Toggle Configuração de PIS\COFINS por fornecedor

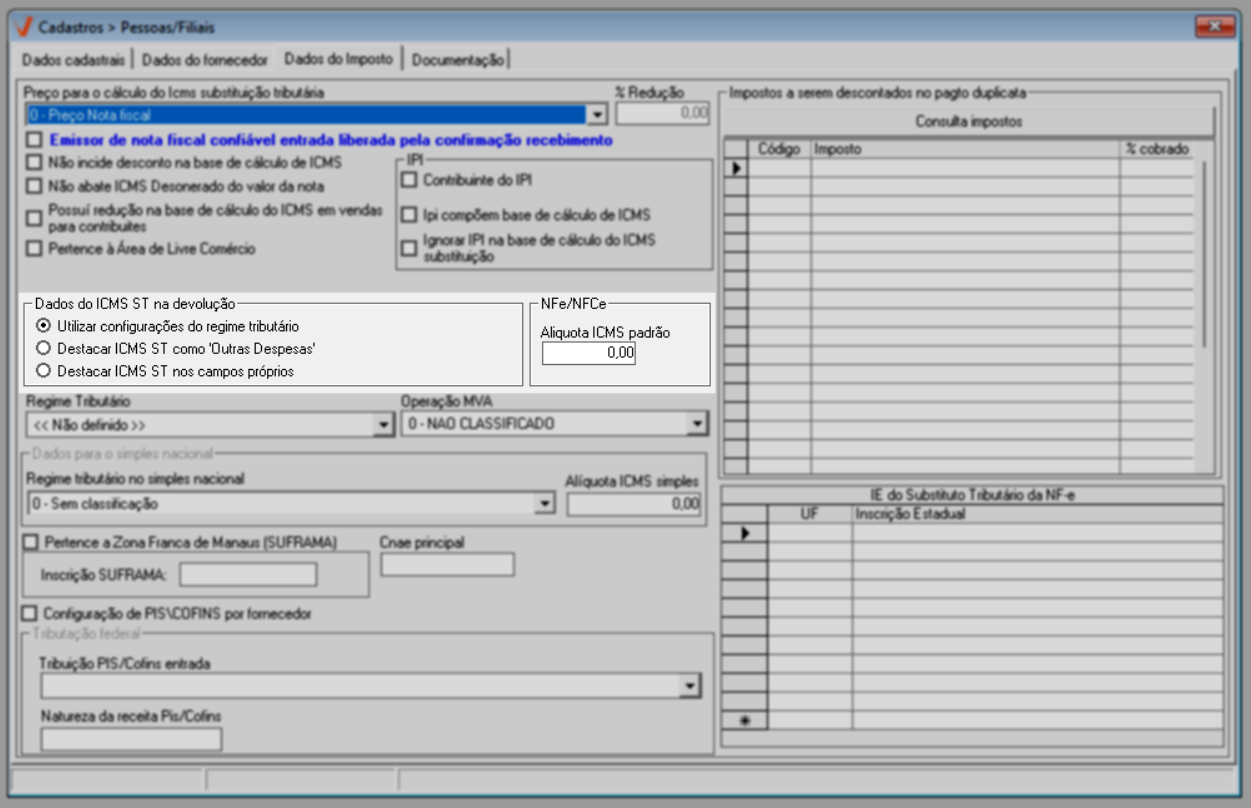tap(33, 613)
